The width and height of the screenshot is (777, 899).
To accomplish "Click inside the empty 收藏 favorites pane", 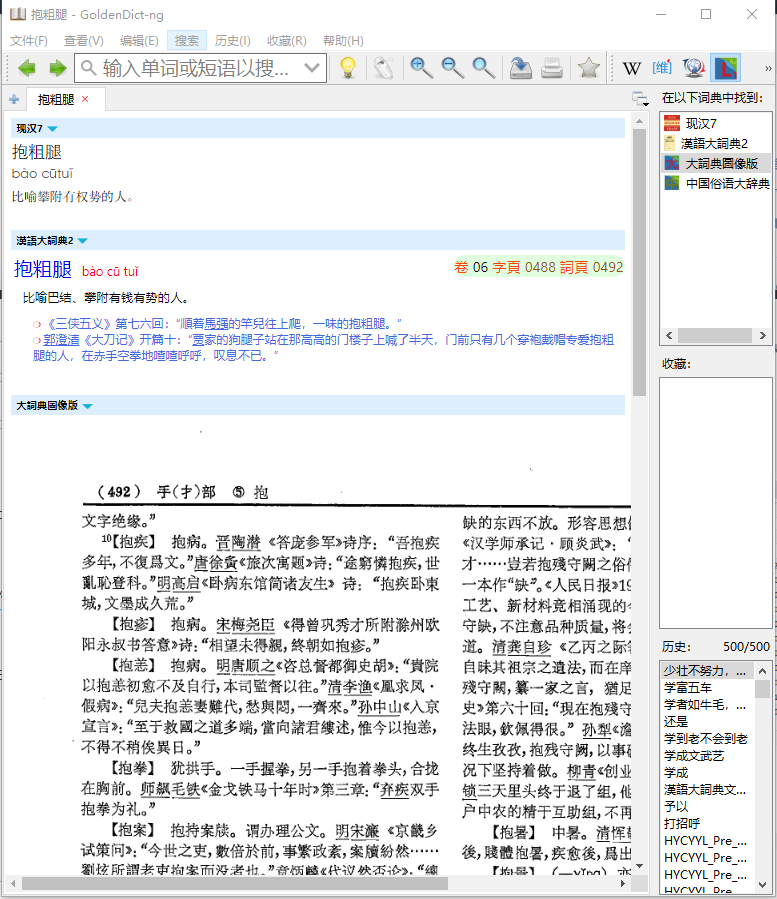I will coord(716,503).
